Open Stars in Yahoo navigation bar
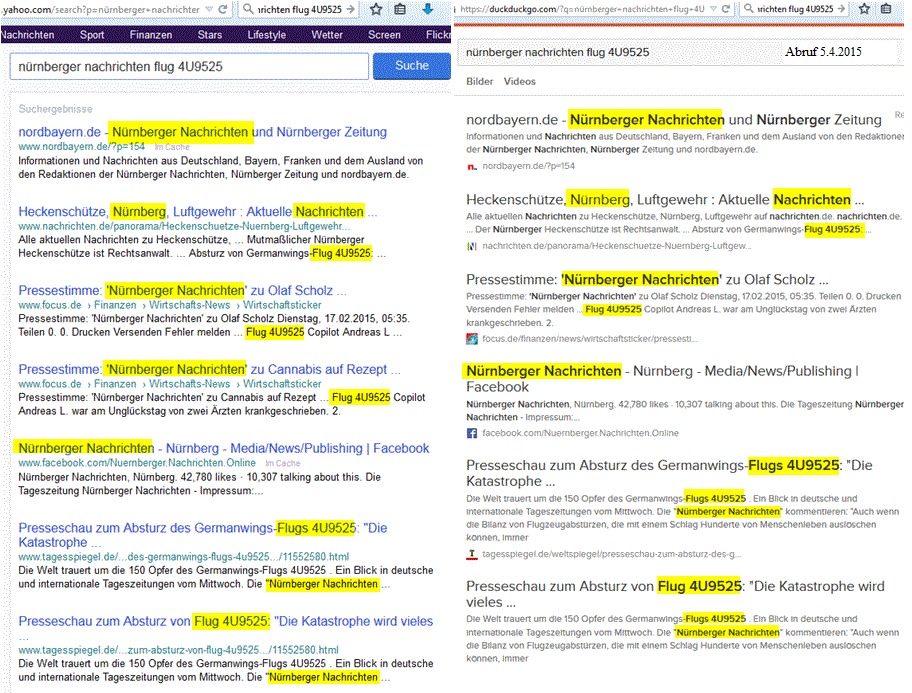 coord(209,35)
